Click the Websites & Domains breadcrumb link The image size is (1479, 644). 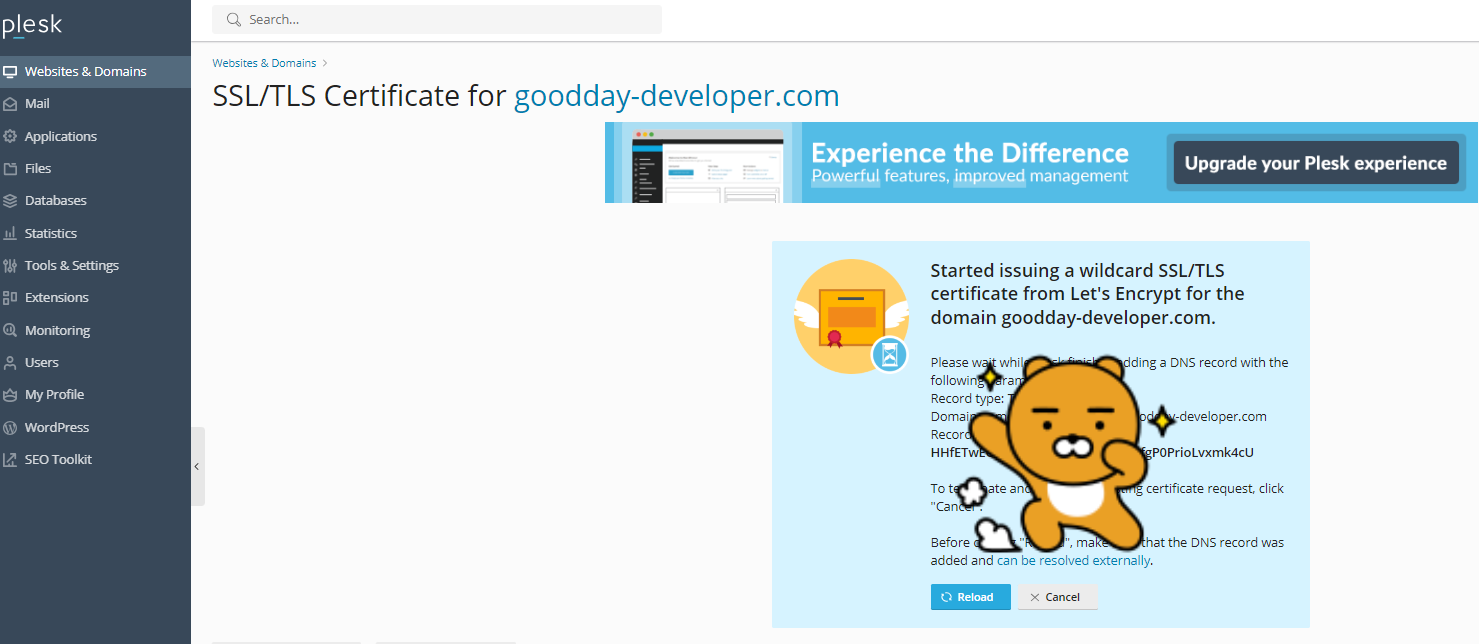click(x=264, y=63)
